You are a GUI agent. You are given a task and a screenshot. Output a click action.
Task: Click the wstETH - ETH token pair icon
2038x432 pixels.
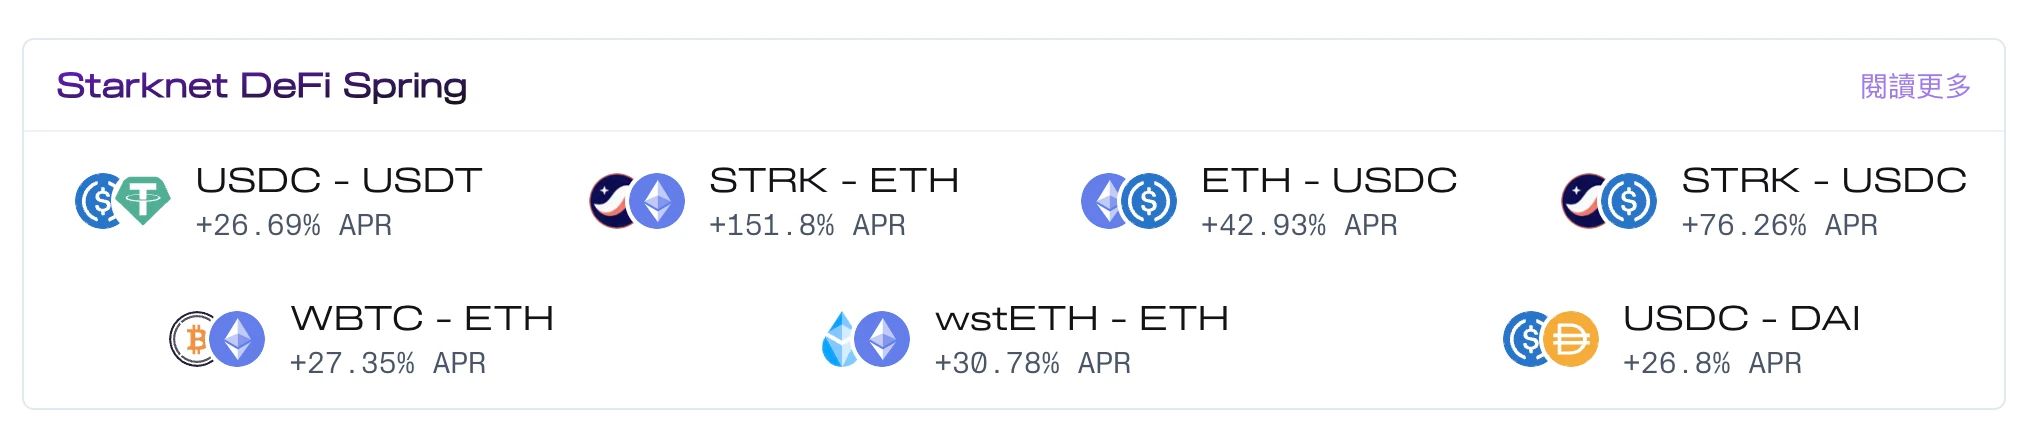point(866,339)
